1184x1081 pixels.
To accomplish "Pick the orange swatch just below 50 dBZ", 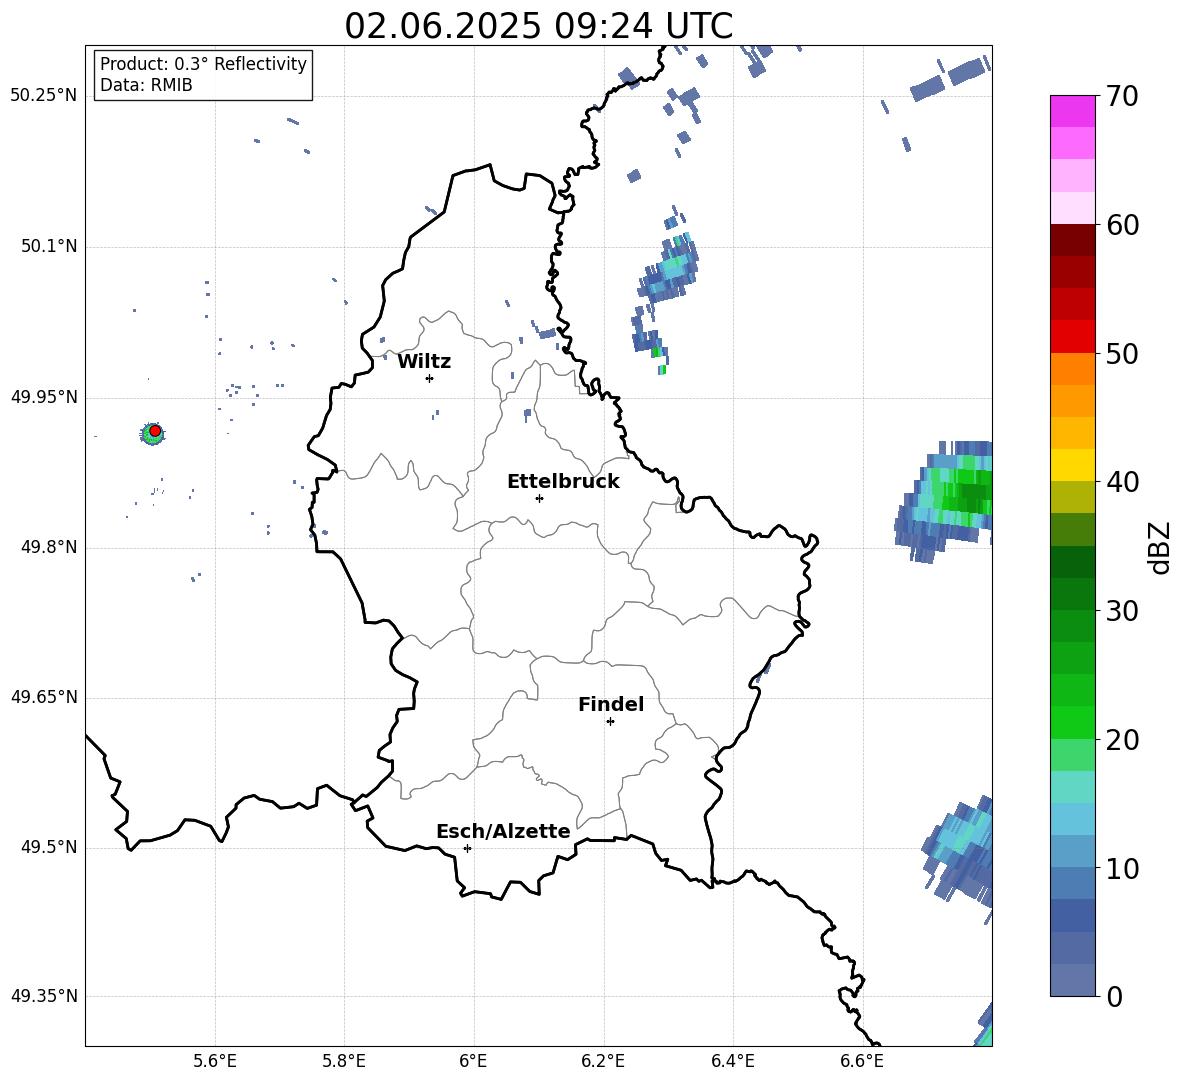I will [x=1072, y=369].
